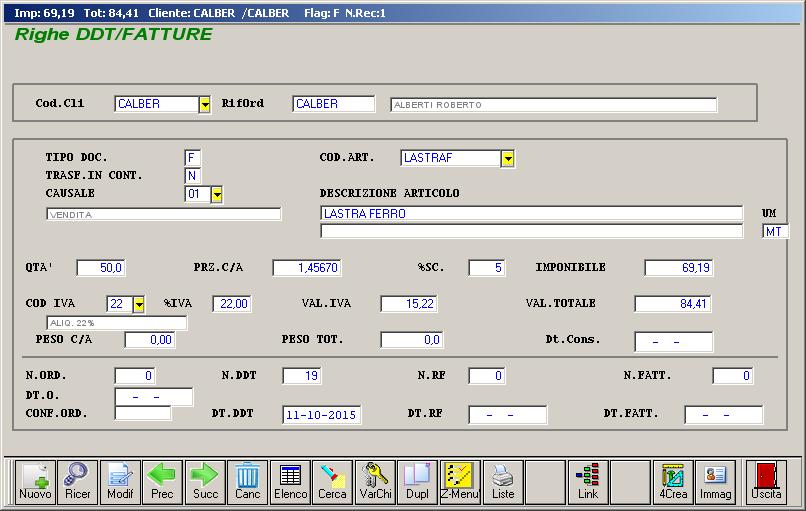Click the ALBERTI ROBERTO name field
Screen dimensions: 806x511
point(553,105)
